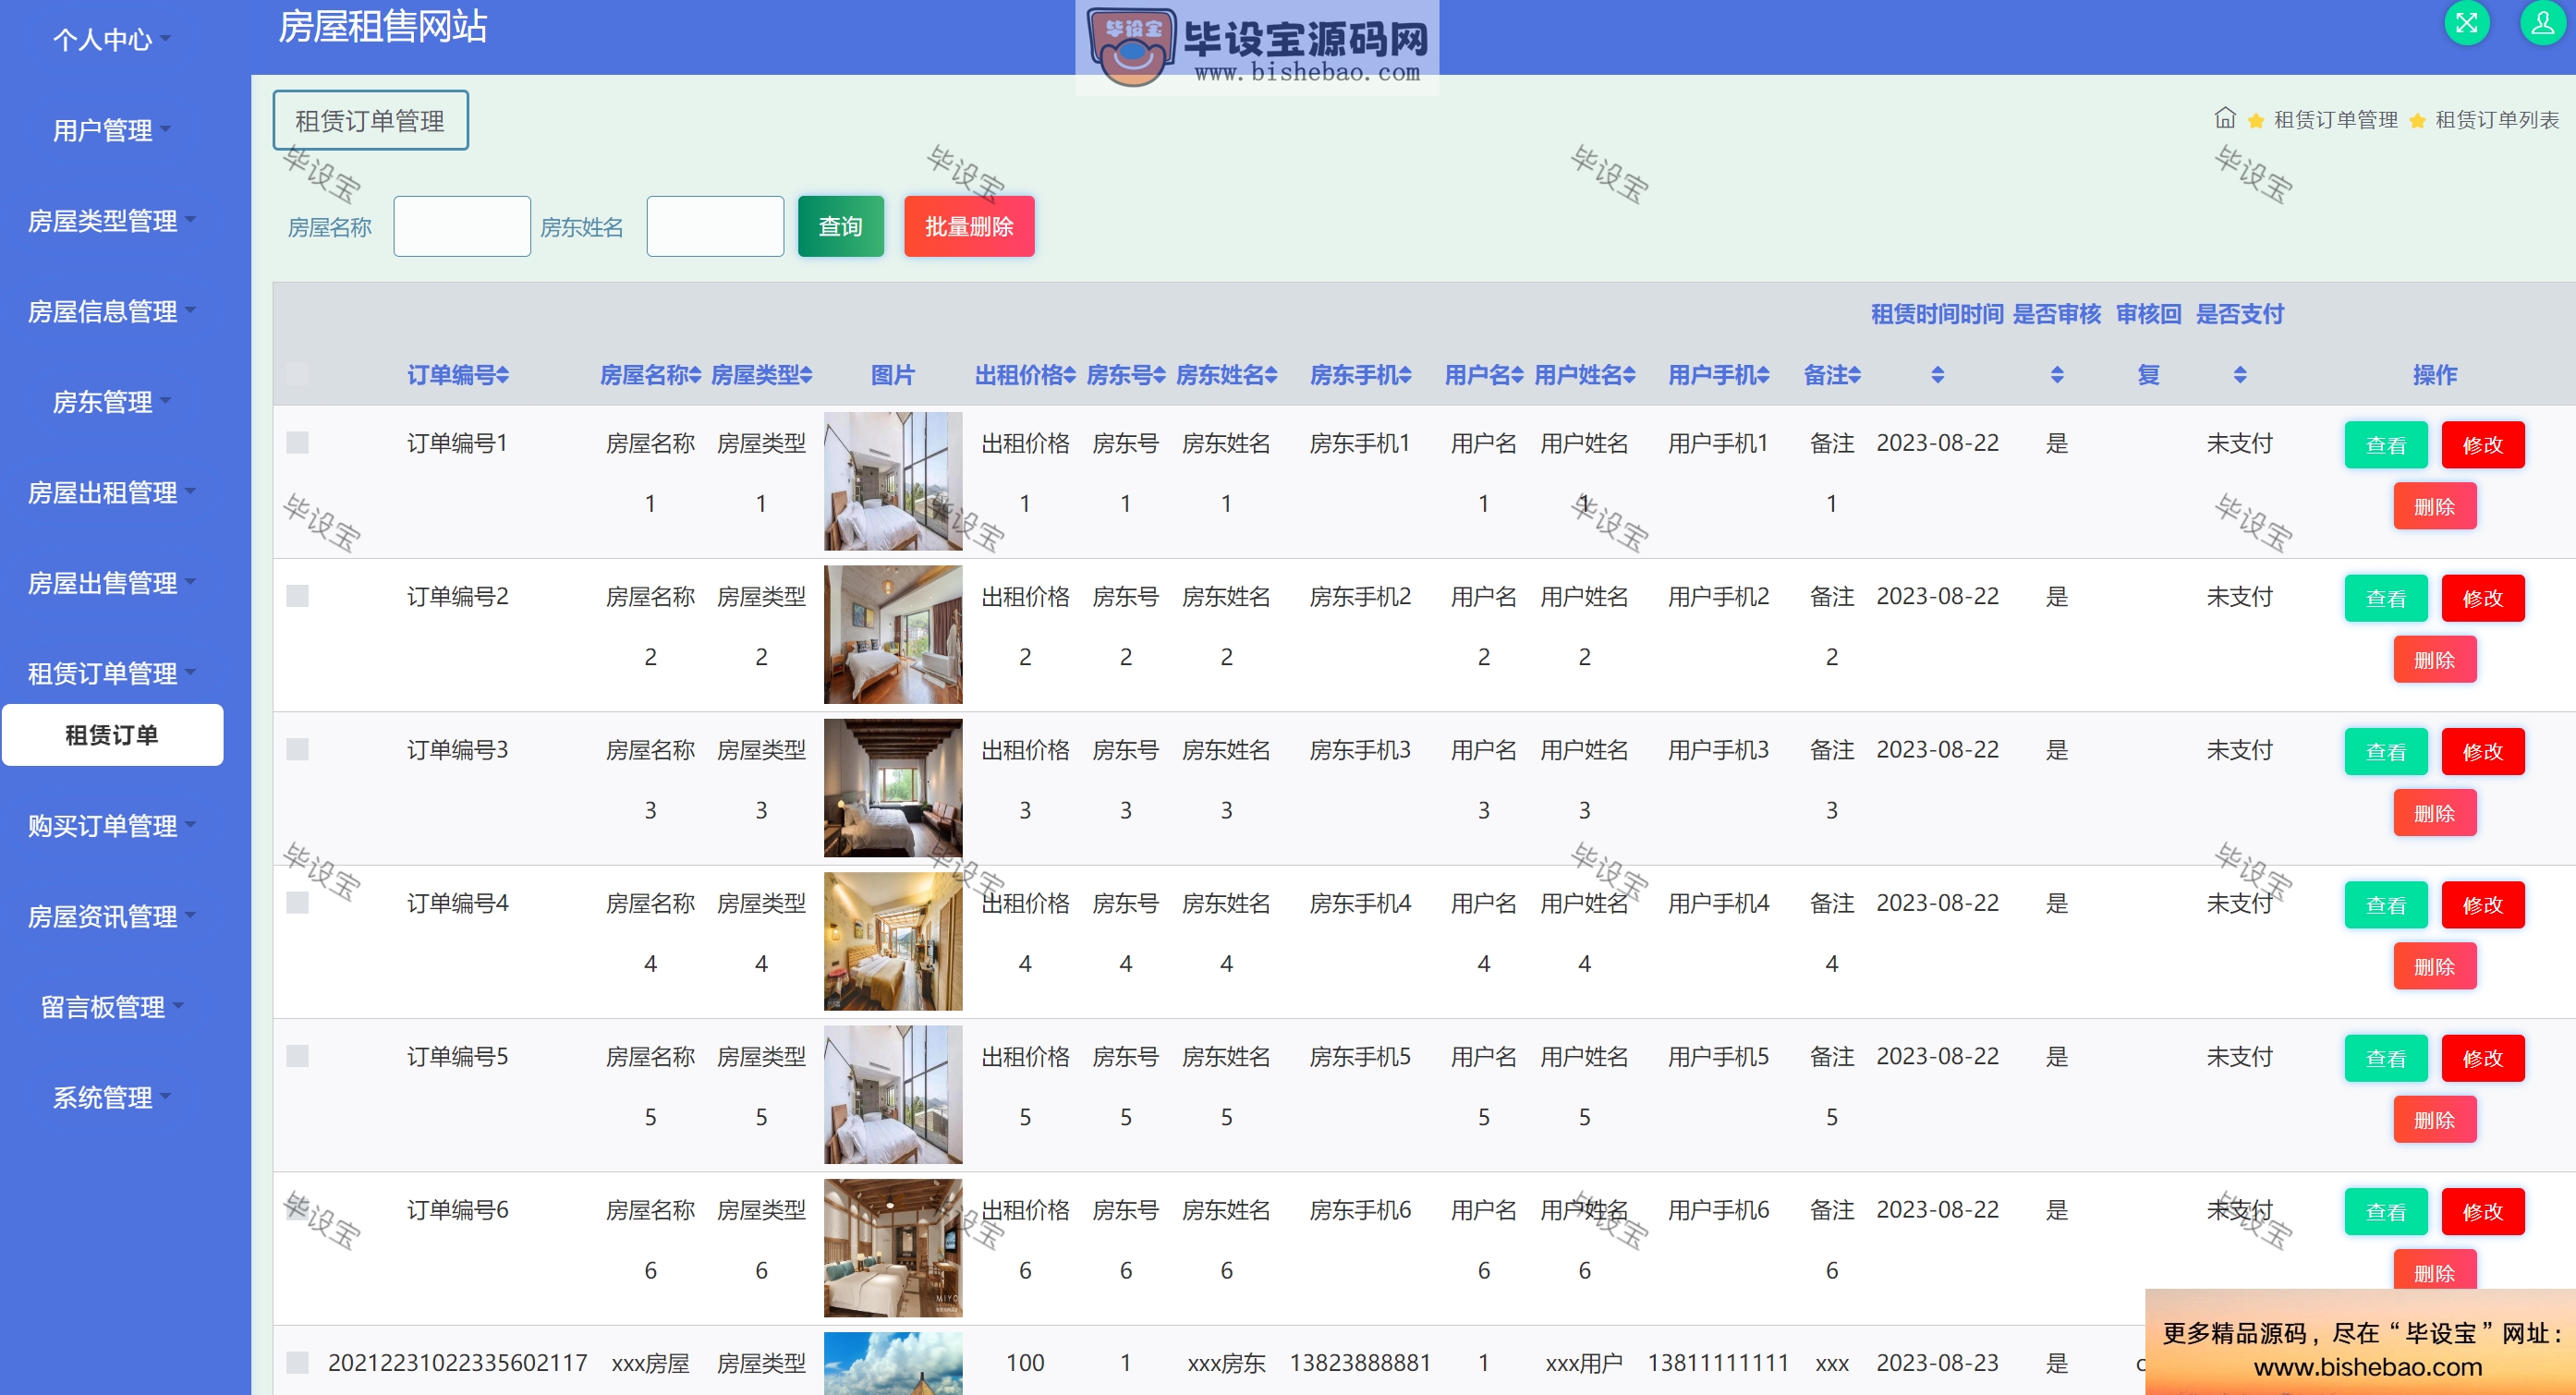The width and height of the screenshot is (2576, 1395).
Task: Edit the 订单编号6 row with 修改
Action: (x=2482, y=1211)
